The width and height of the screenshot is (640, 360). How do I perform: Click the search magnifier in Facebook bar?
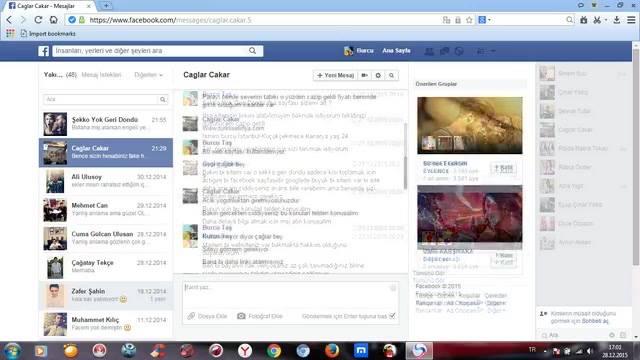click(253, 51)
